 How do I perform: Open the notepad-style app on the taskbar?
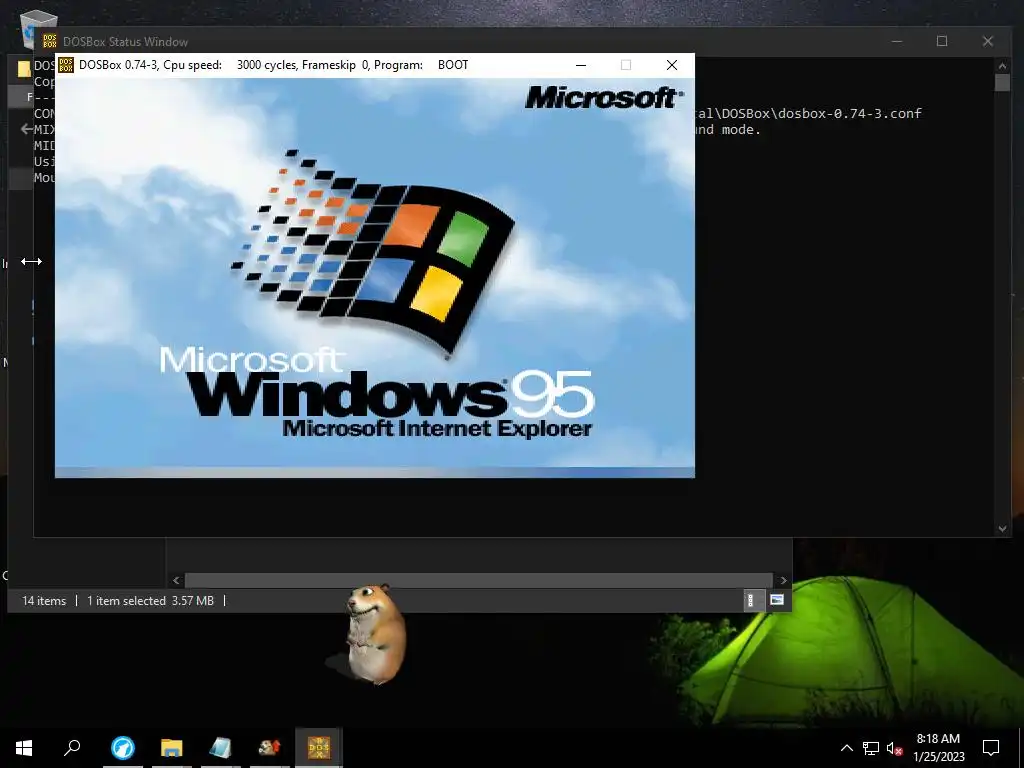click(221, 748)
